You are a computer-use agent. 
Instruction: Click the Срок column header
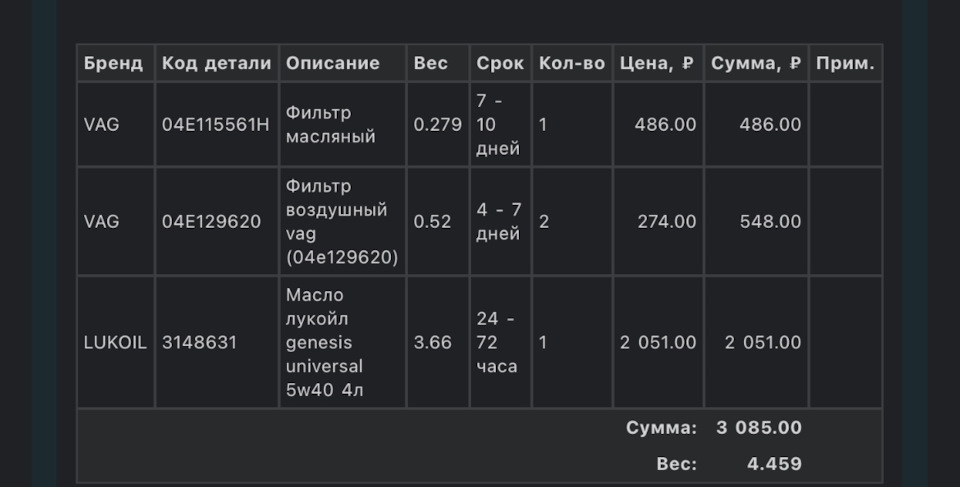500,63
